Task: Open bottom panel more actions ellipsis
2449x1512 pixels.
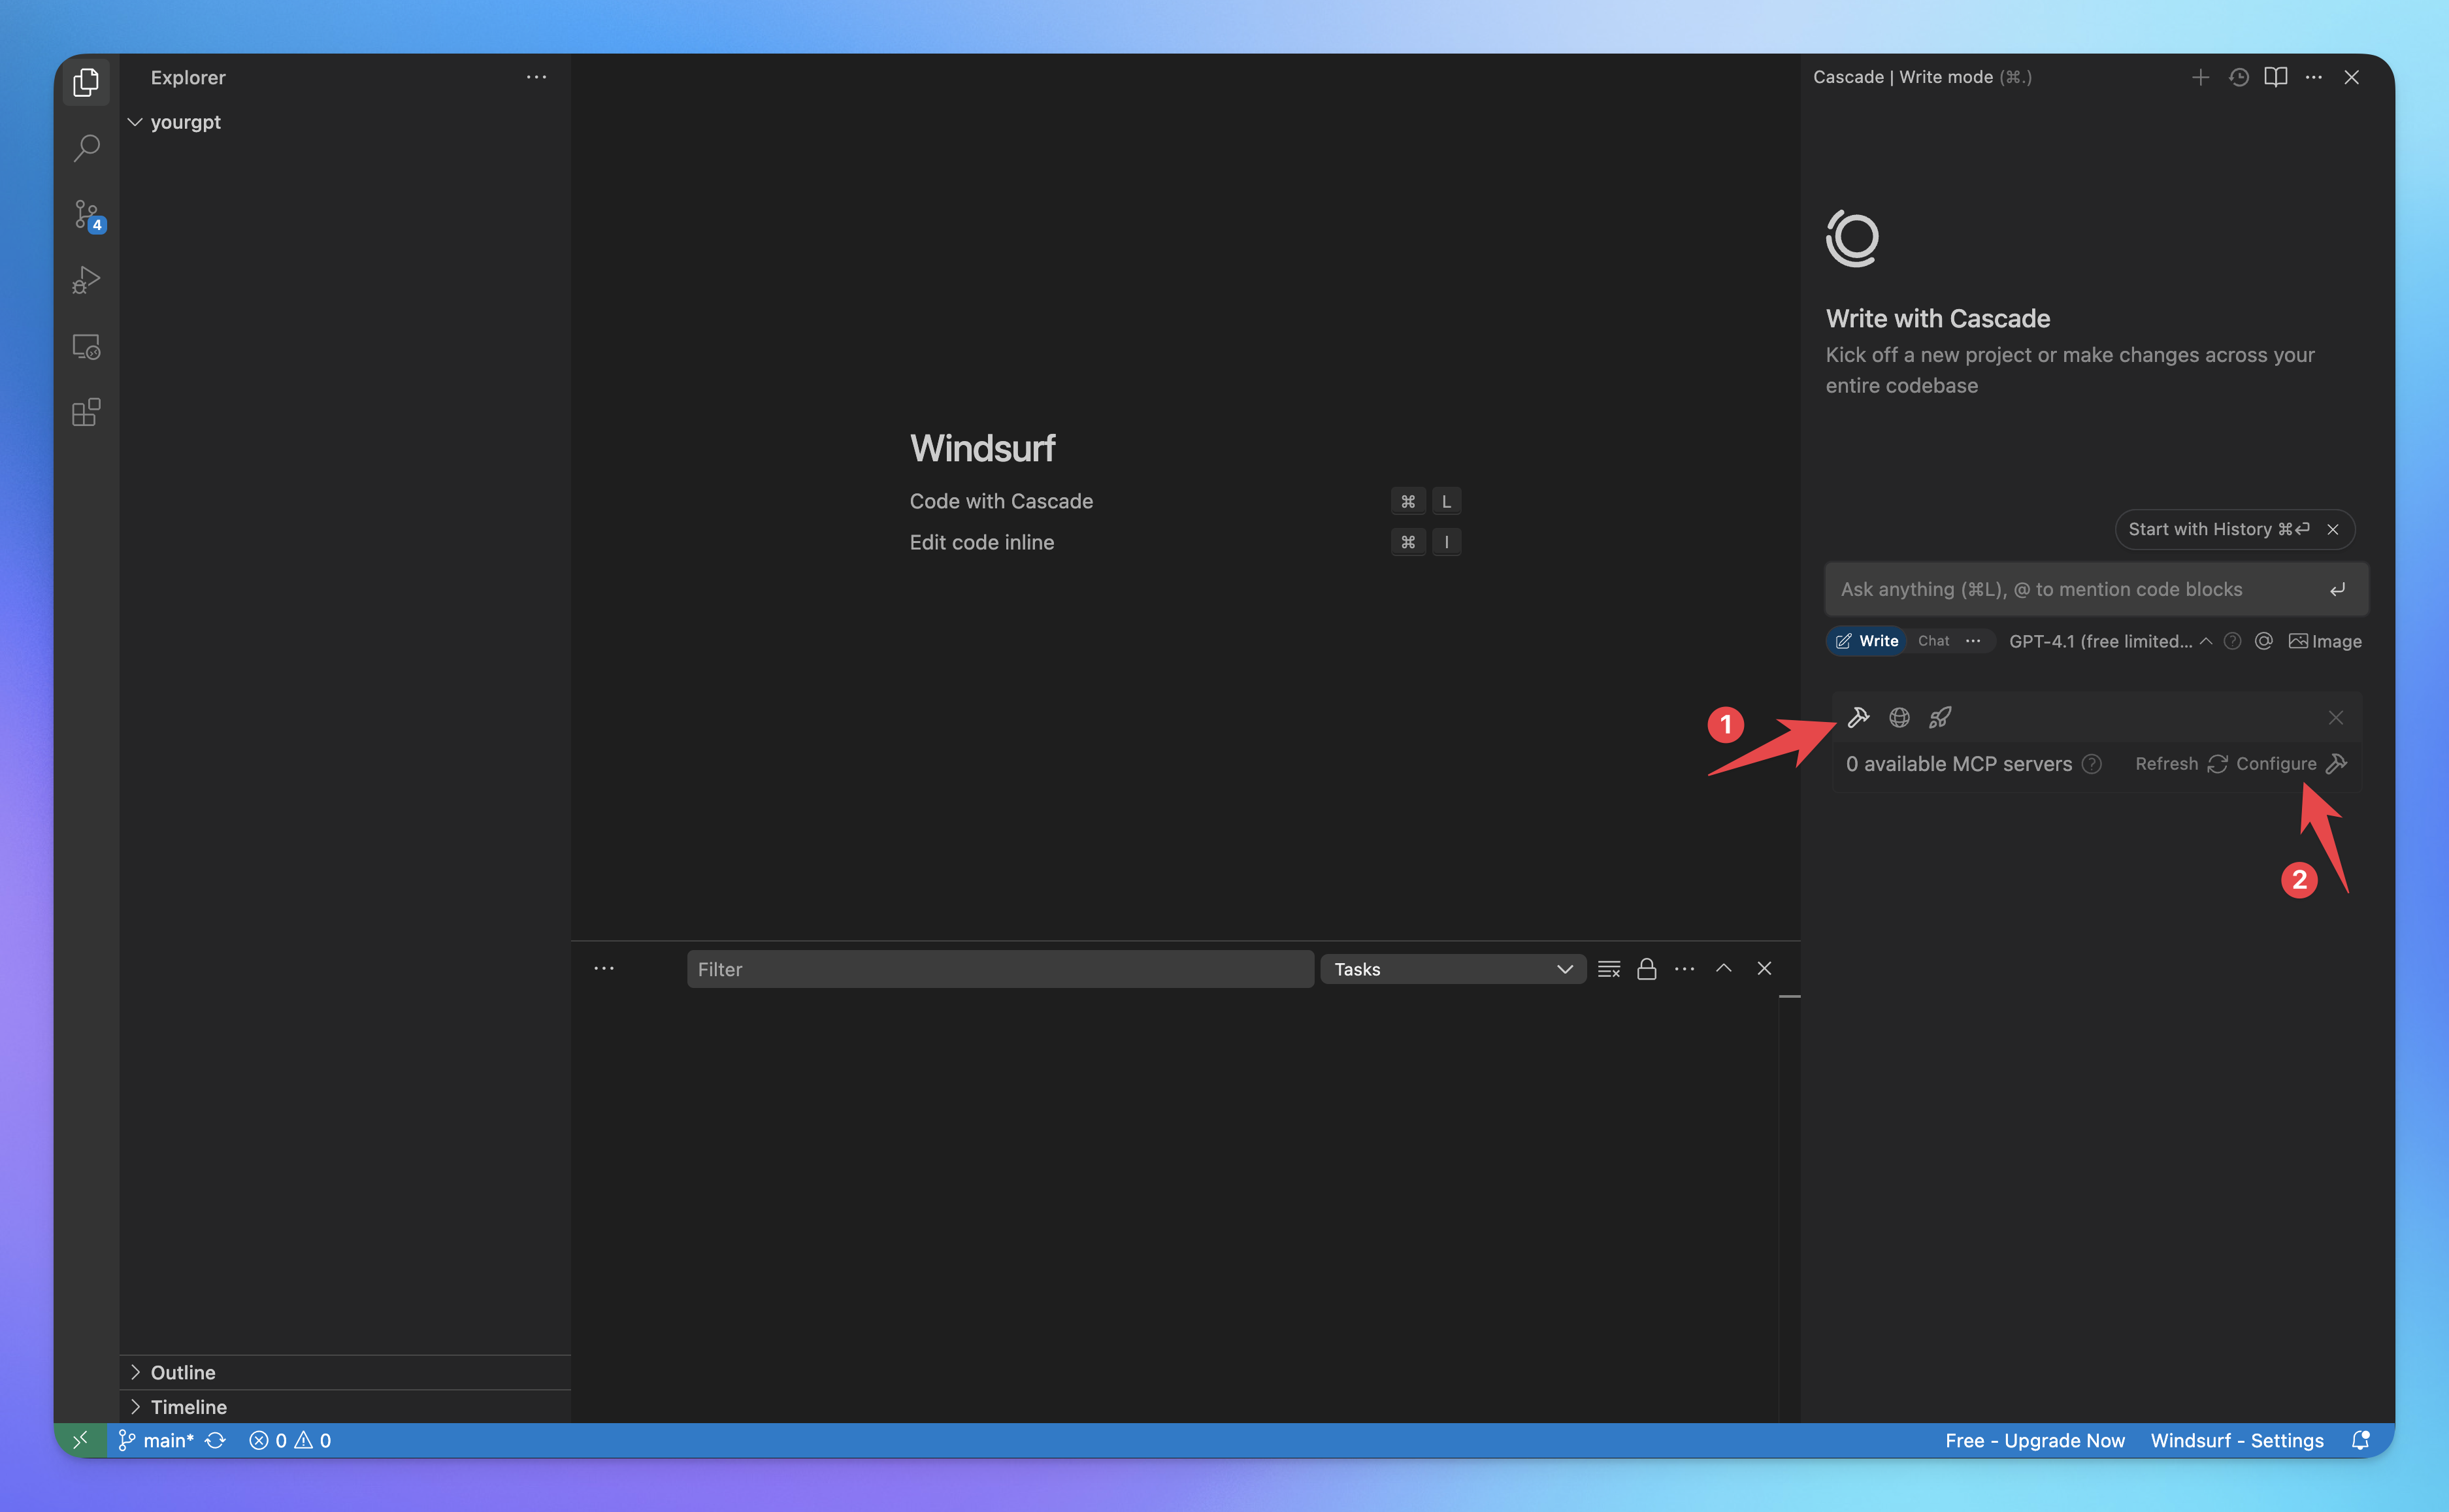Action: 1684,969
